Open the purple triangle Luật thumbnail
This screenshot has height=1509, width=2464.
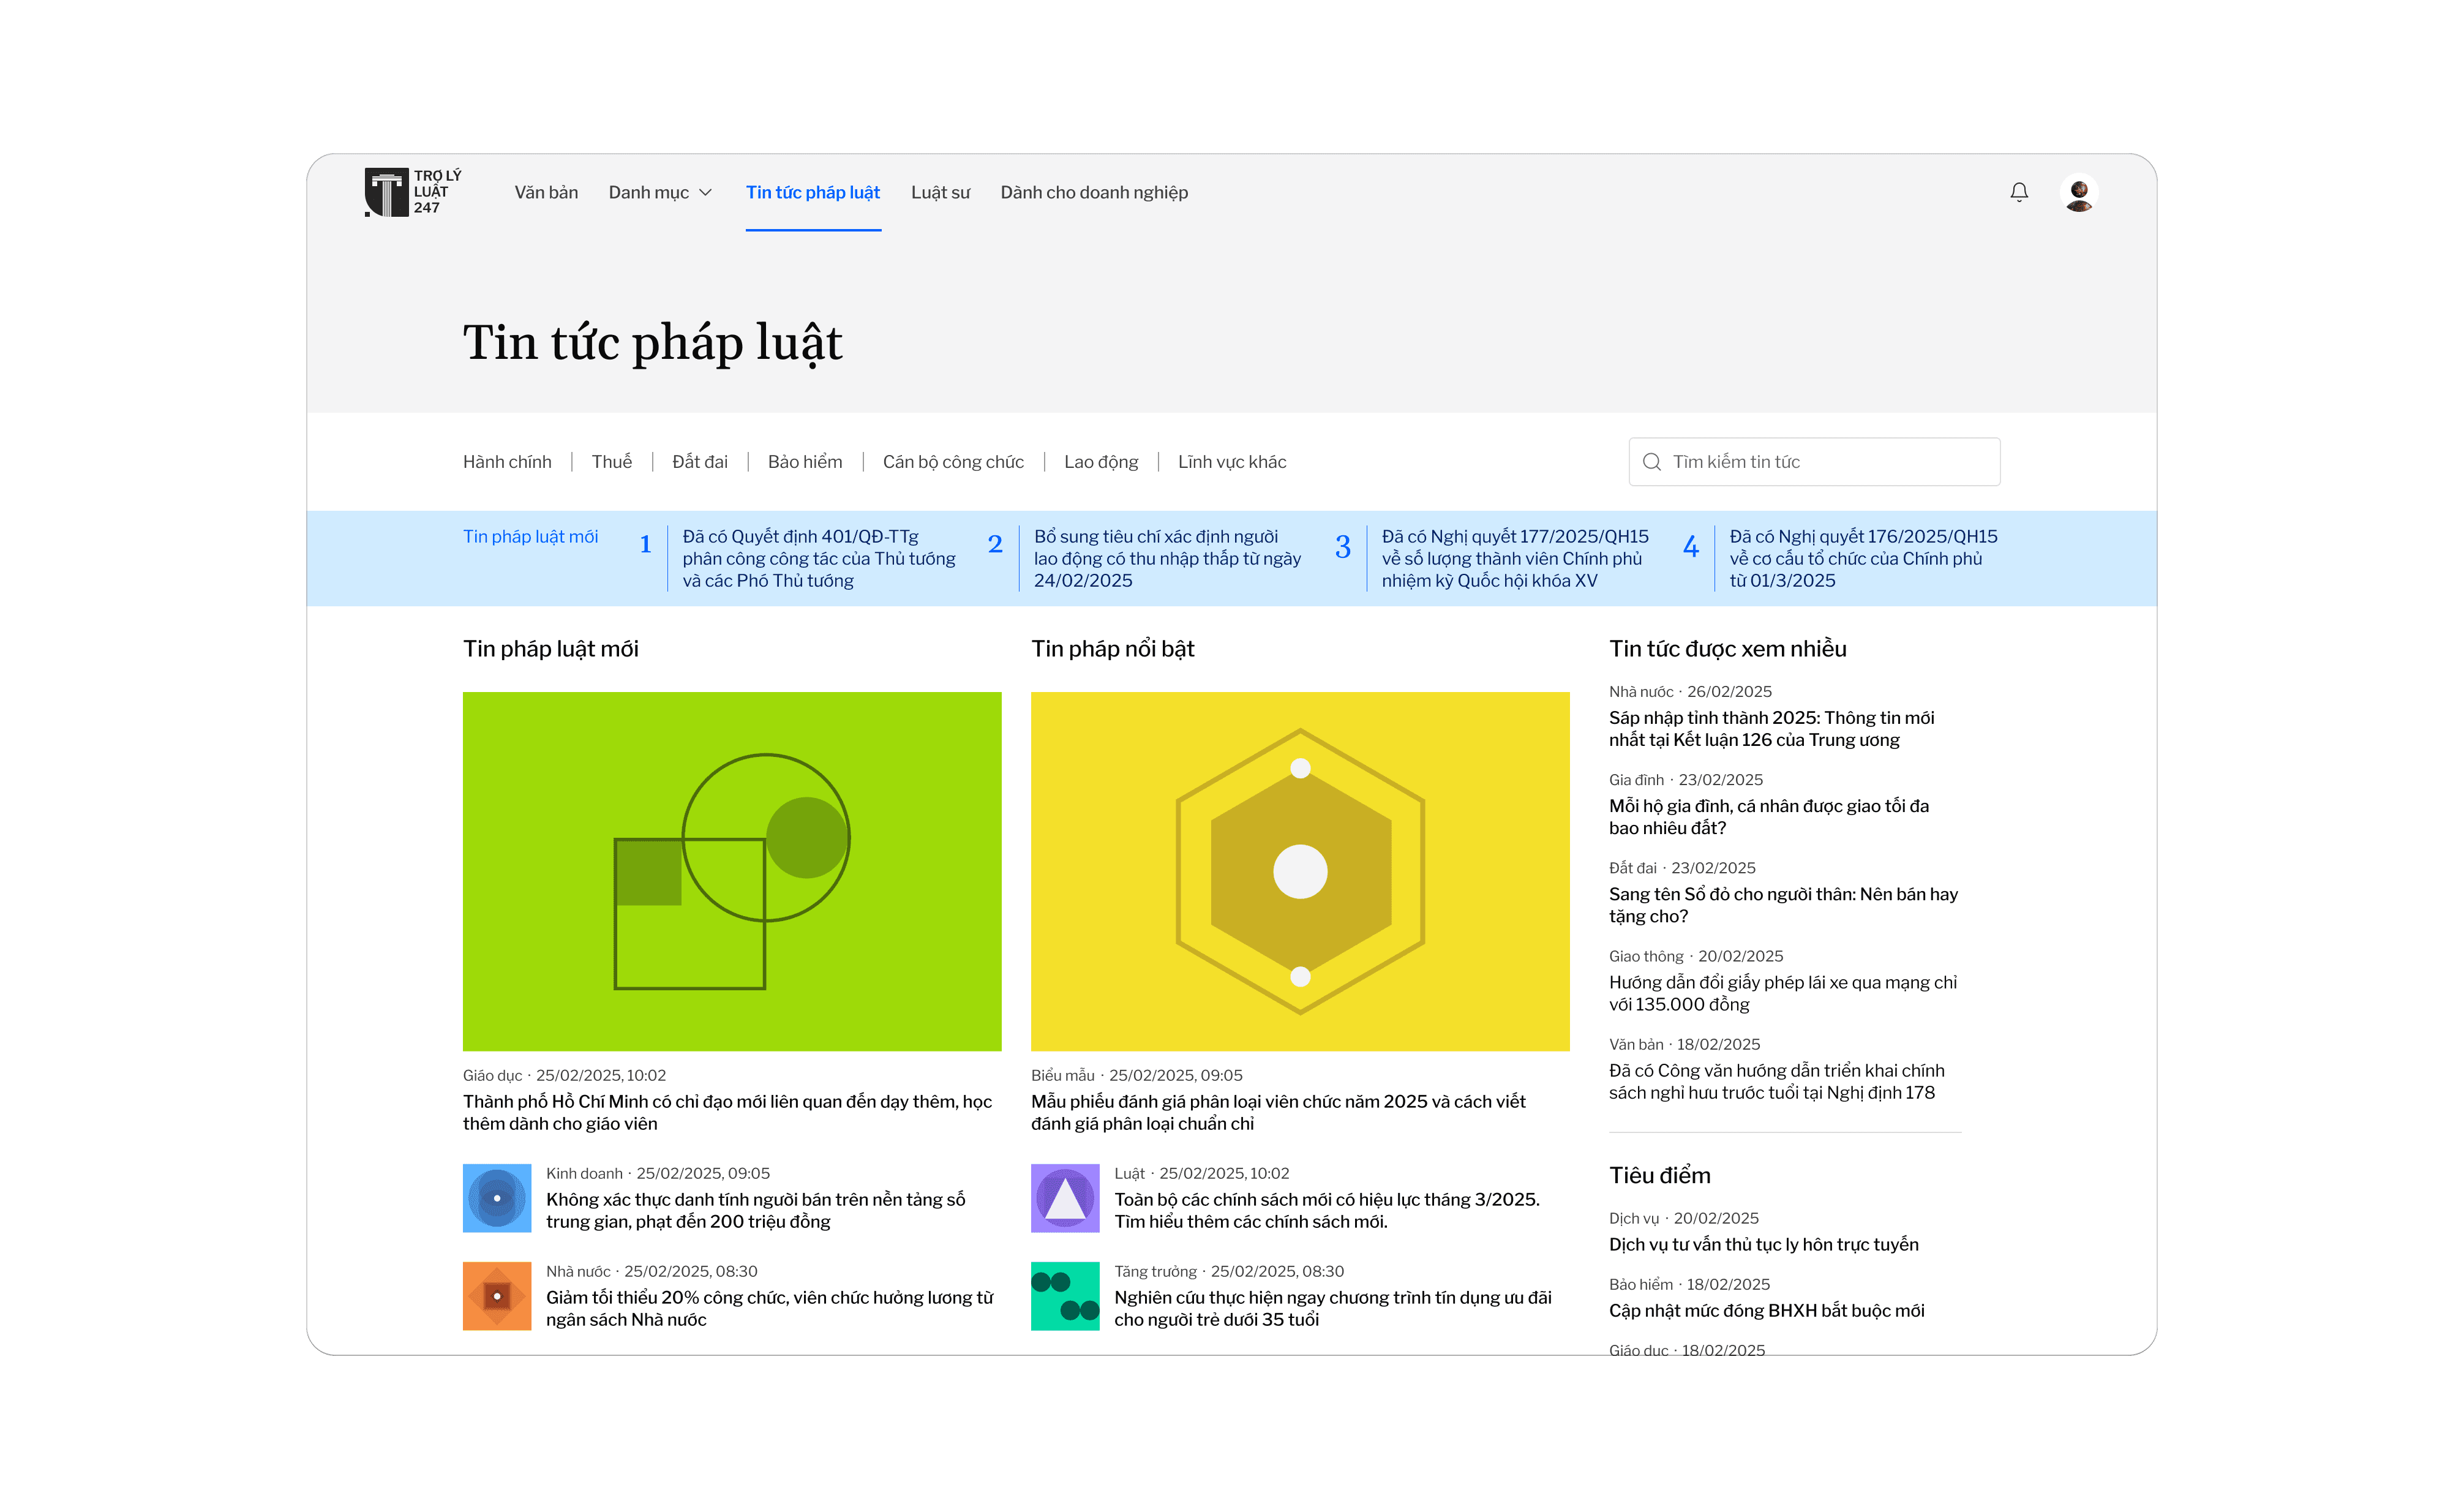(1065, 1198)
